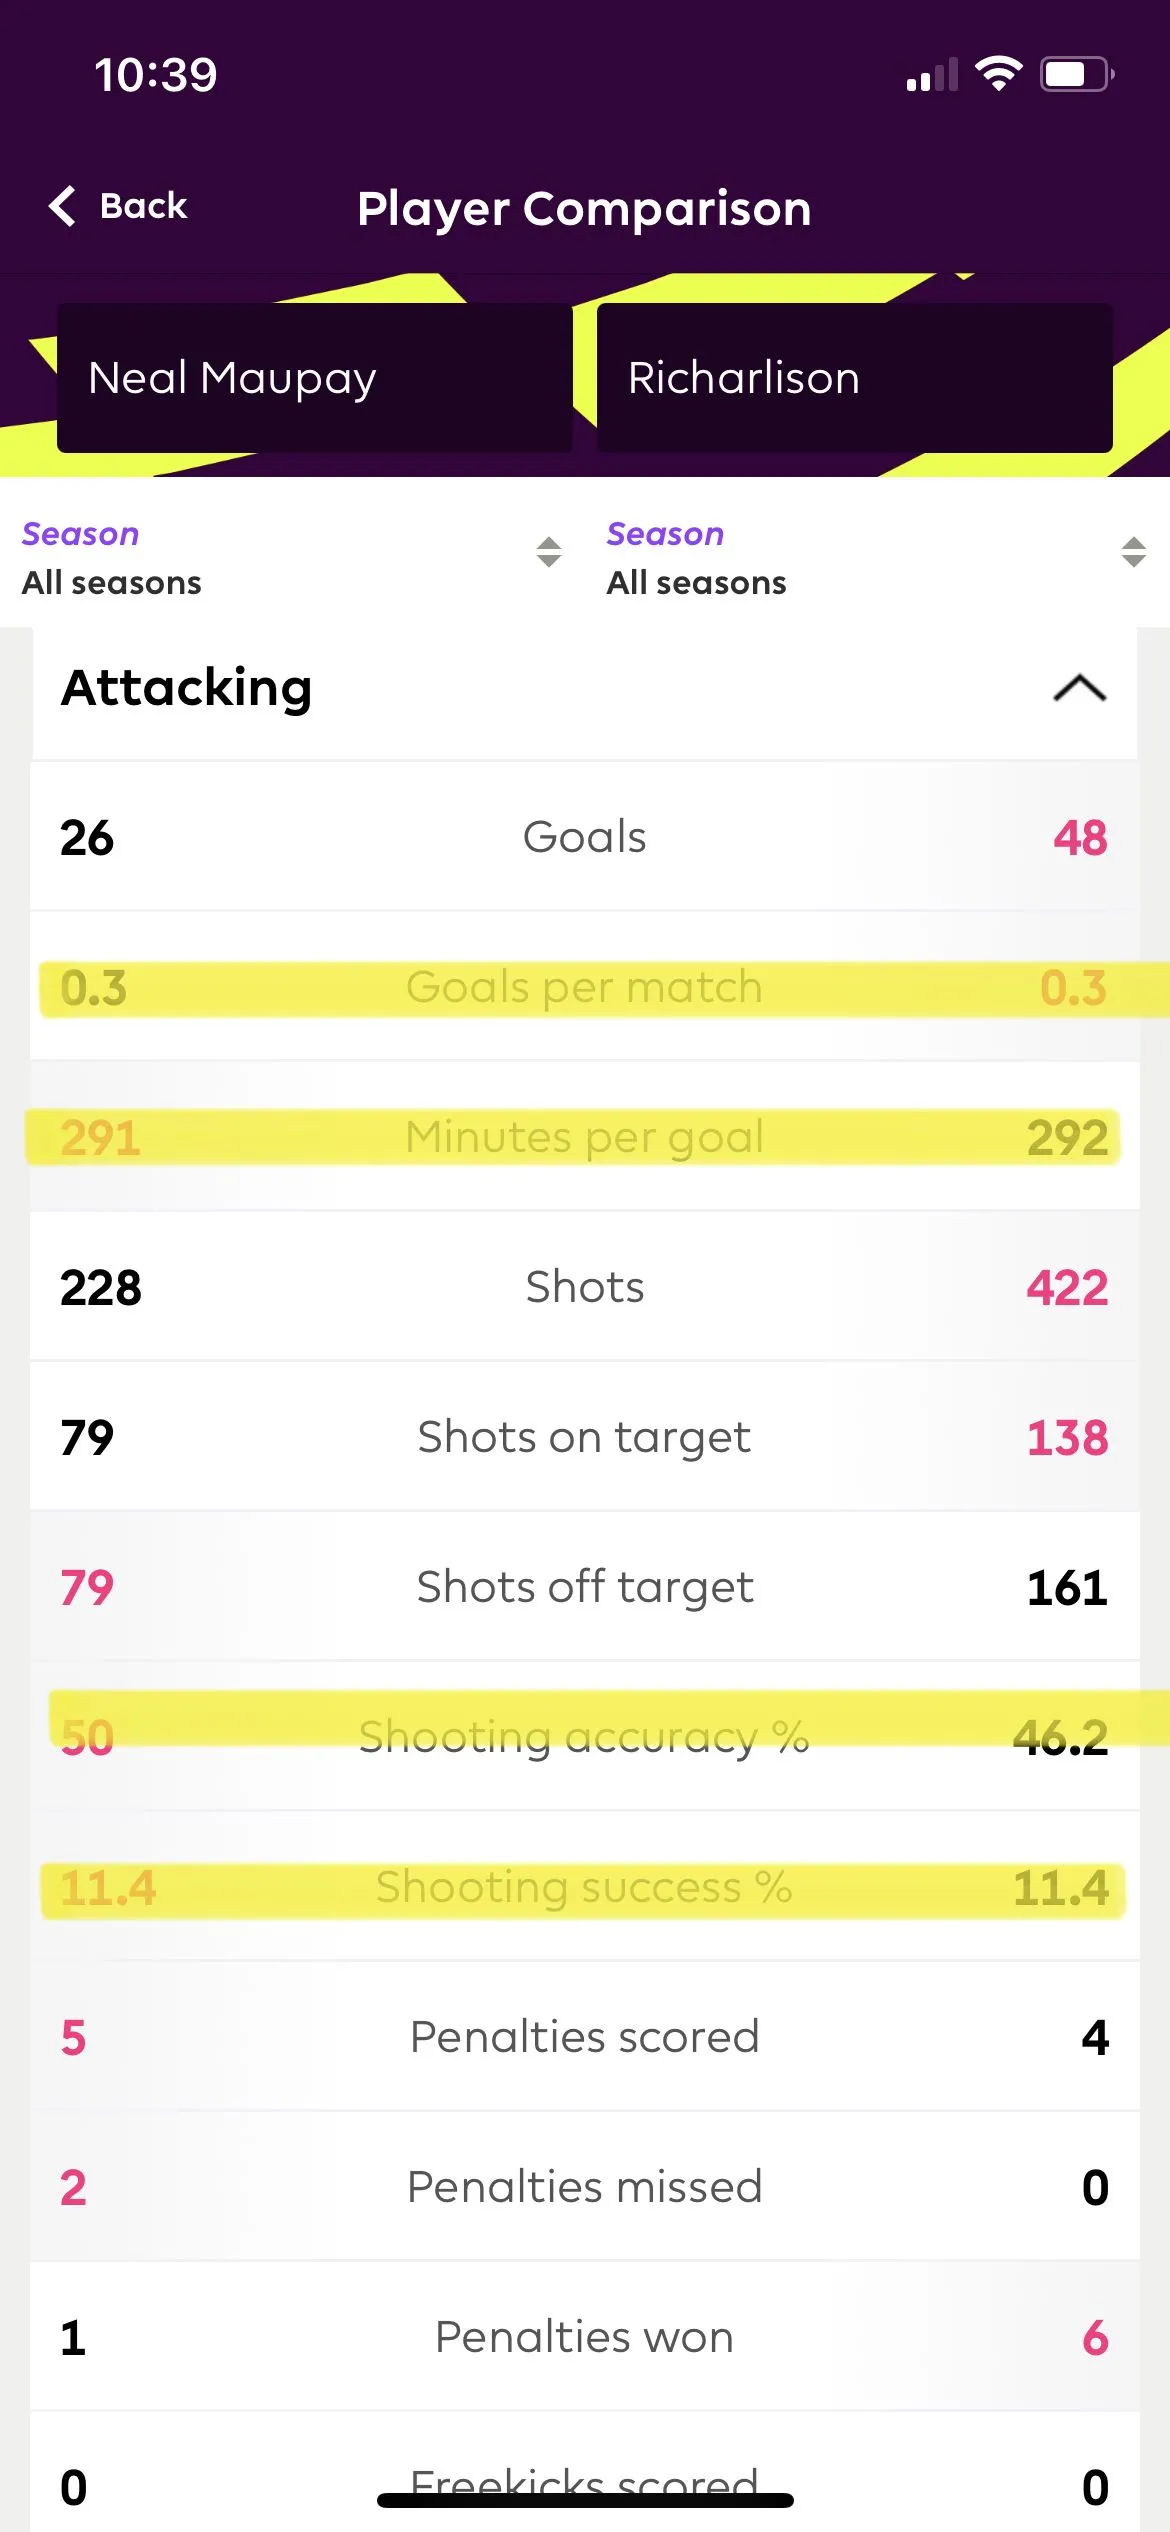Select the Neal Maupay player box

[x=314, y=378]
